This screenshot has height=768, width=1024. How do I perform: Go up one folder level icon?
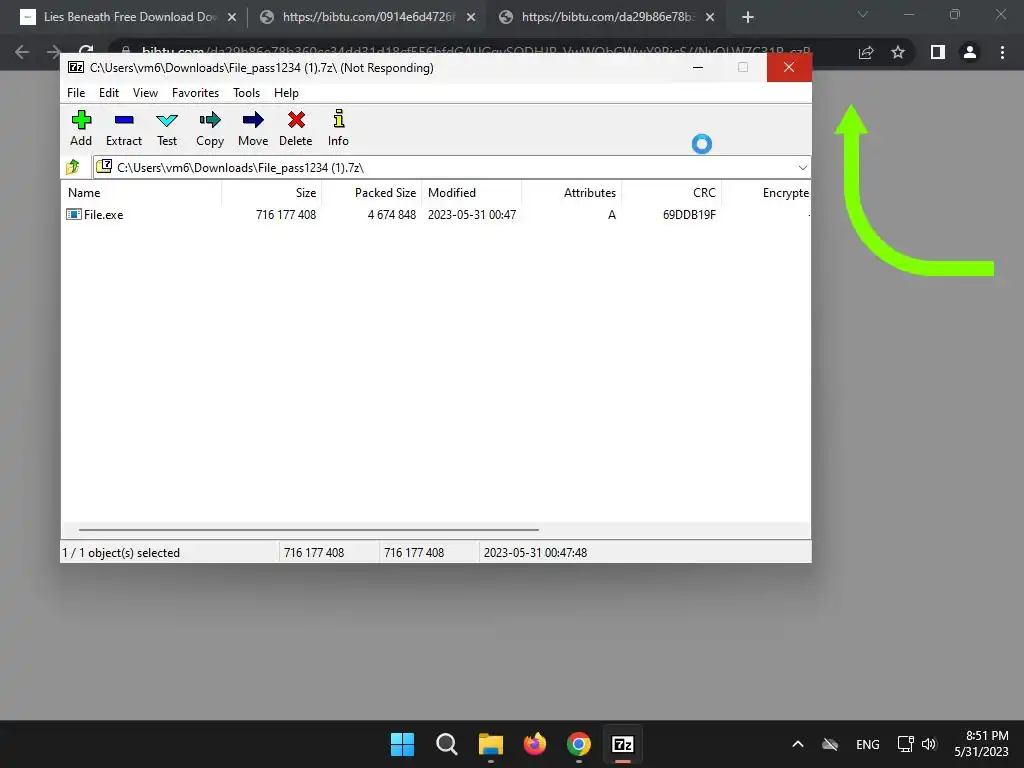click(72, 167)
